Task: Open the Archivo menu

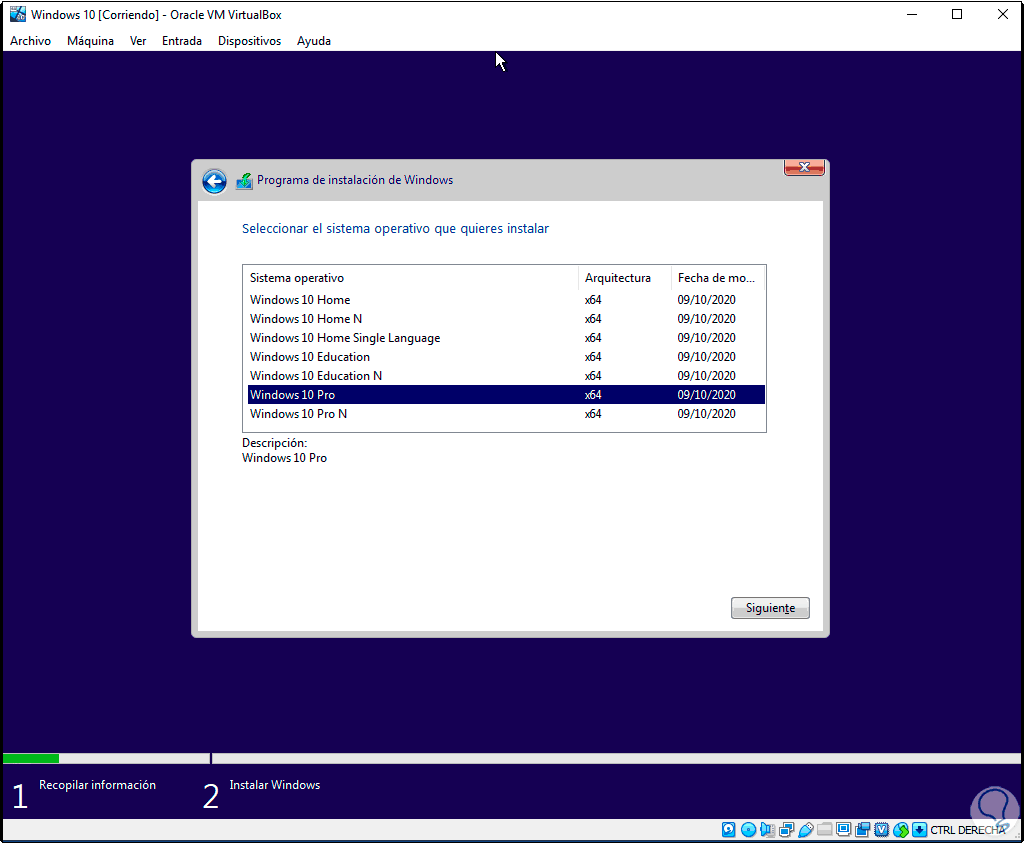Action: tap(30, 41)
